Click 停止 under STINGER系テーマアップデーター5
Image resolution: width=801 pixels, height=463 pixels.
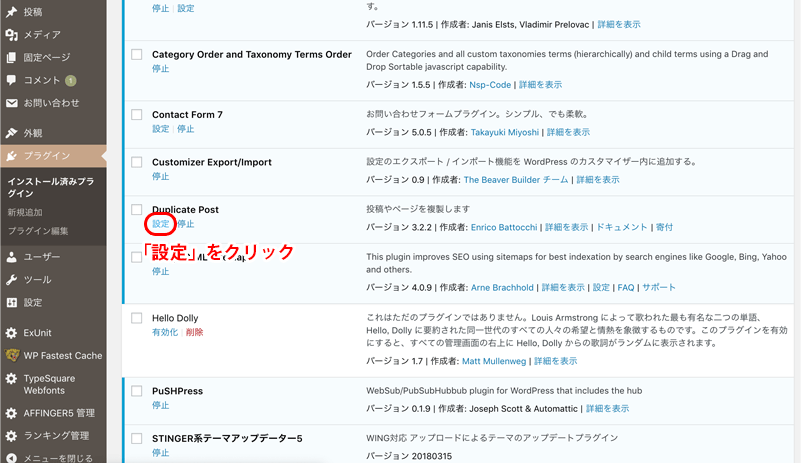coord(160,453)
